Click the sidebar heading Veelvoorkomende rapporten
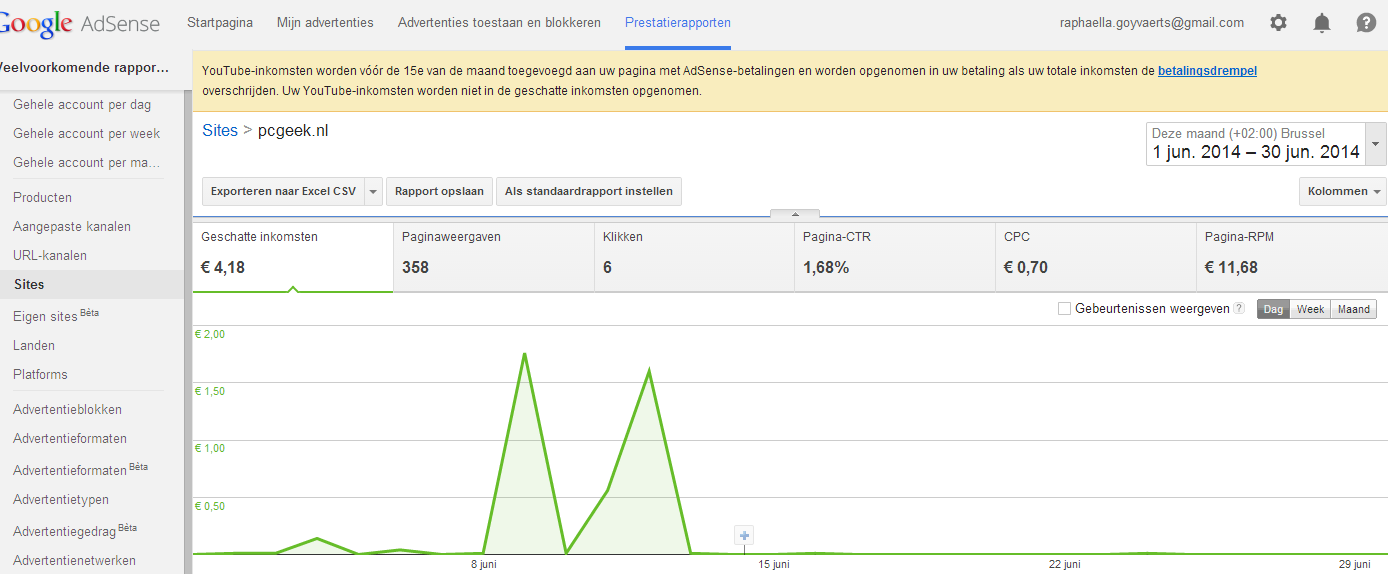This screenshot has height=574, width=1388. click(84, 68)
